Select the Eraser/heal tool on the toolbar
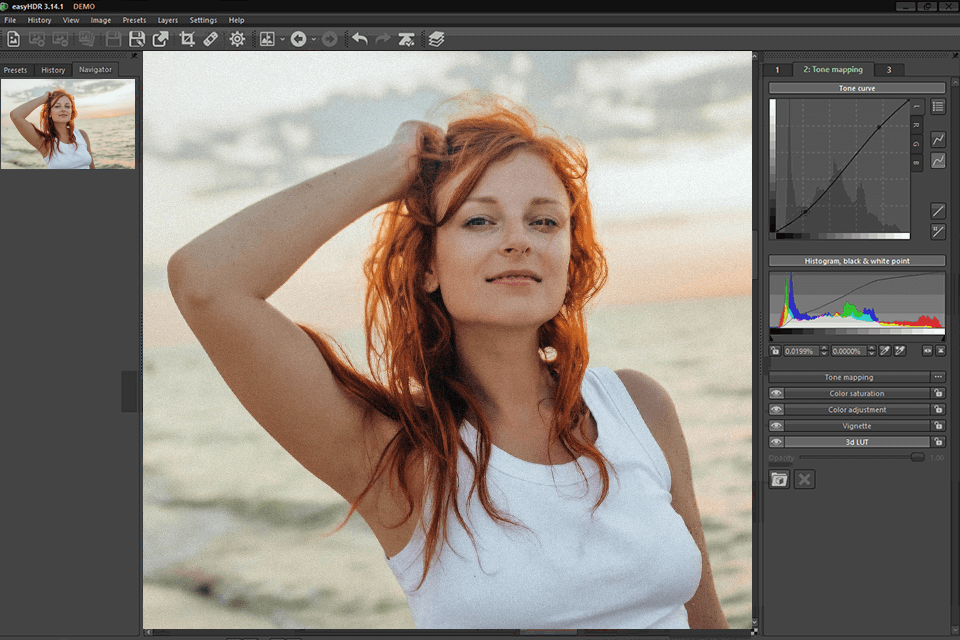960x640 pixels. point(210,40)
